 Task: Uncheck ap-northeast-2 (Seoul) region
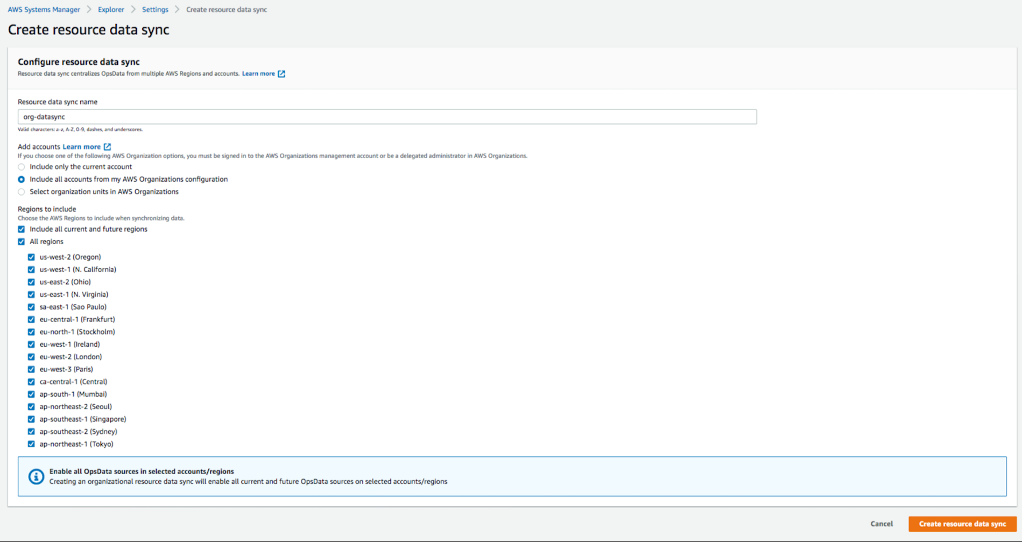click(31, 407)
